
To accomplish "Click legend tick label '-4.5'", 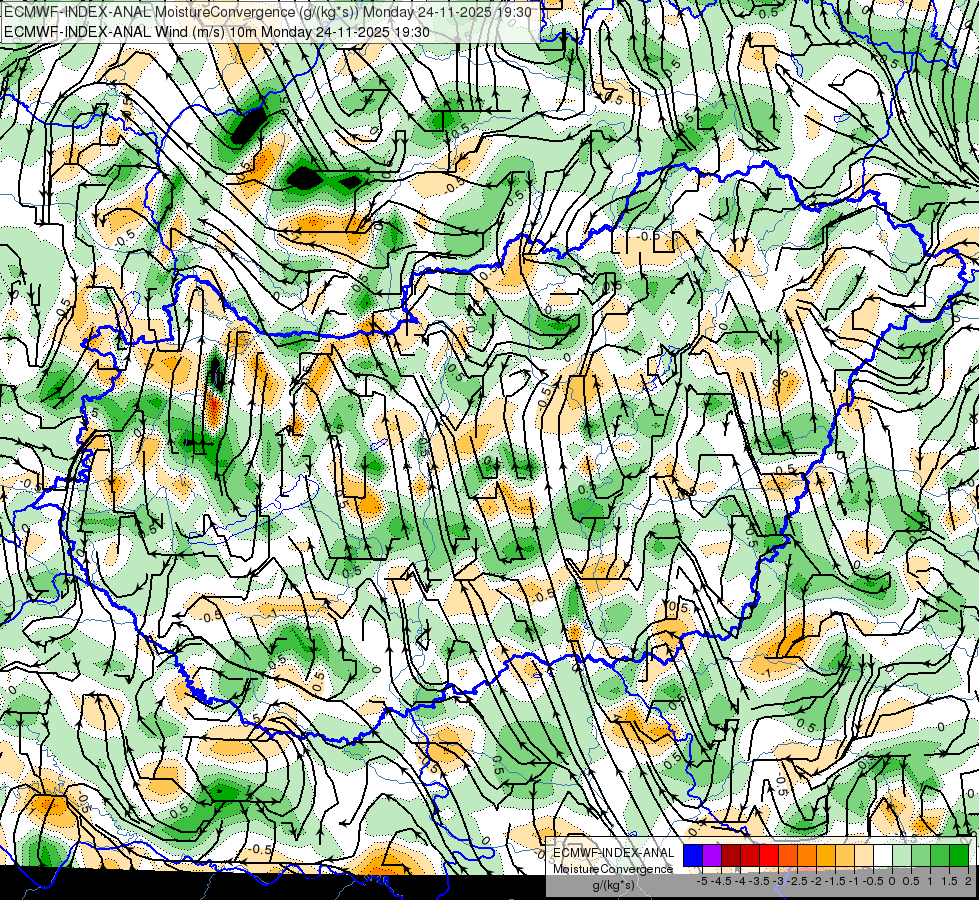I will coord(722,881).
